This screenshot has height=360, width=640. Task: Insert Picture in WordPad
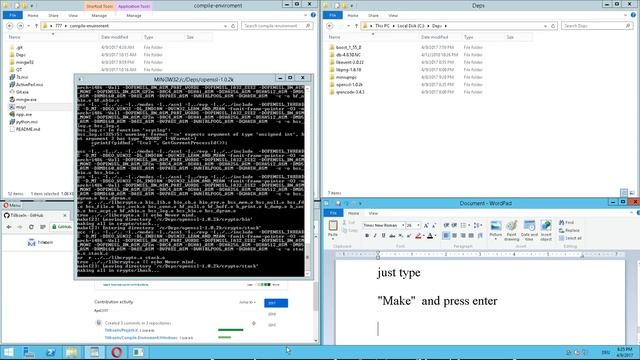click(x=496, y=230)
